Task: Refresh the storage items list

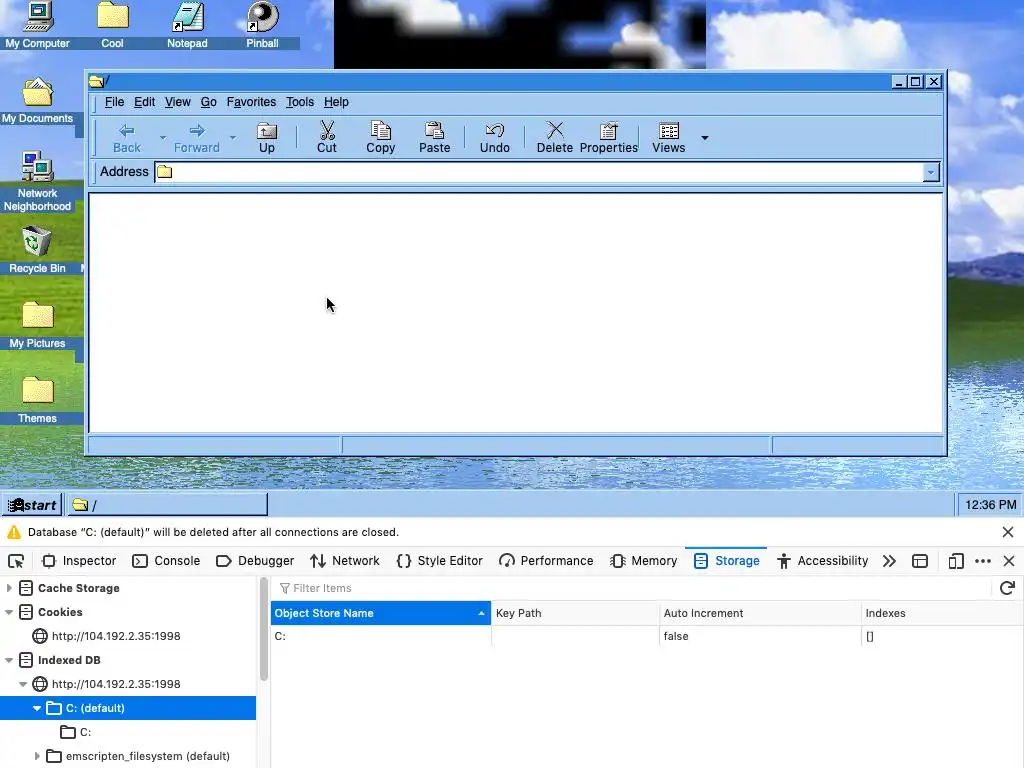Action: pos(1007,588)
